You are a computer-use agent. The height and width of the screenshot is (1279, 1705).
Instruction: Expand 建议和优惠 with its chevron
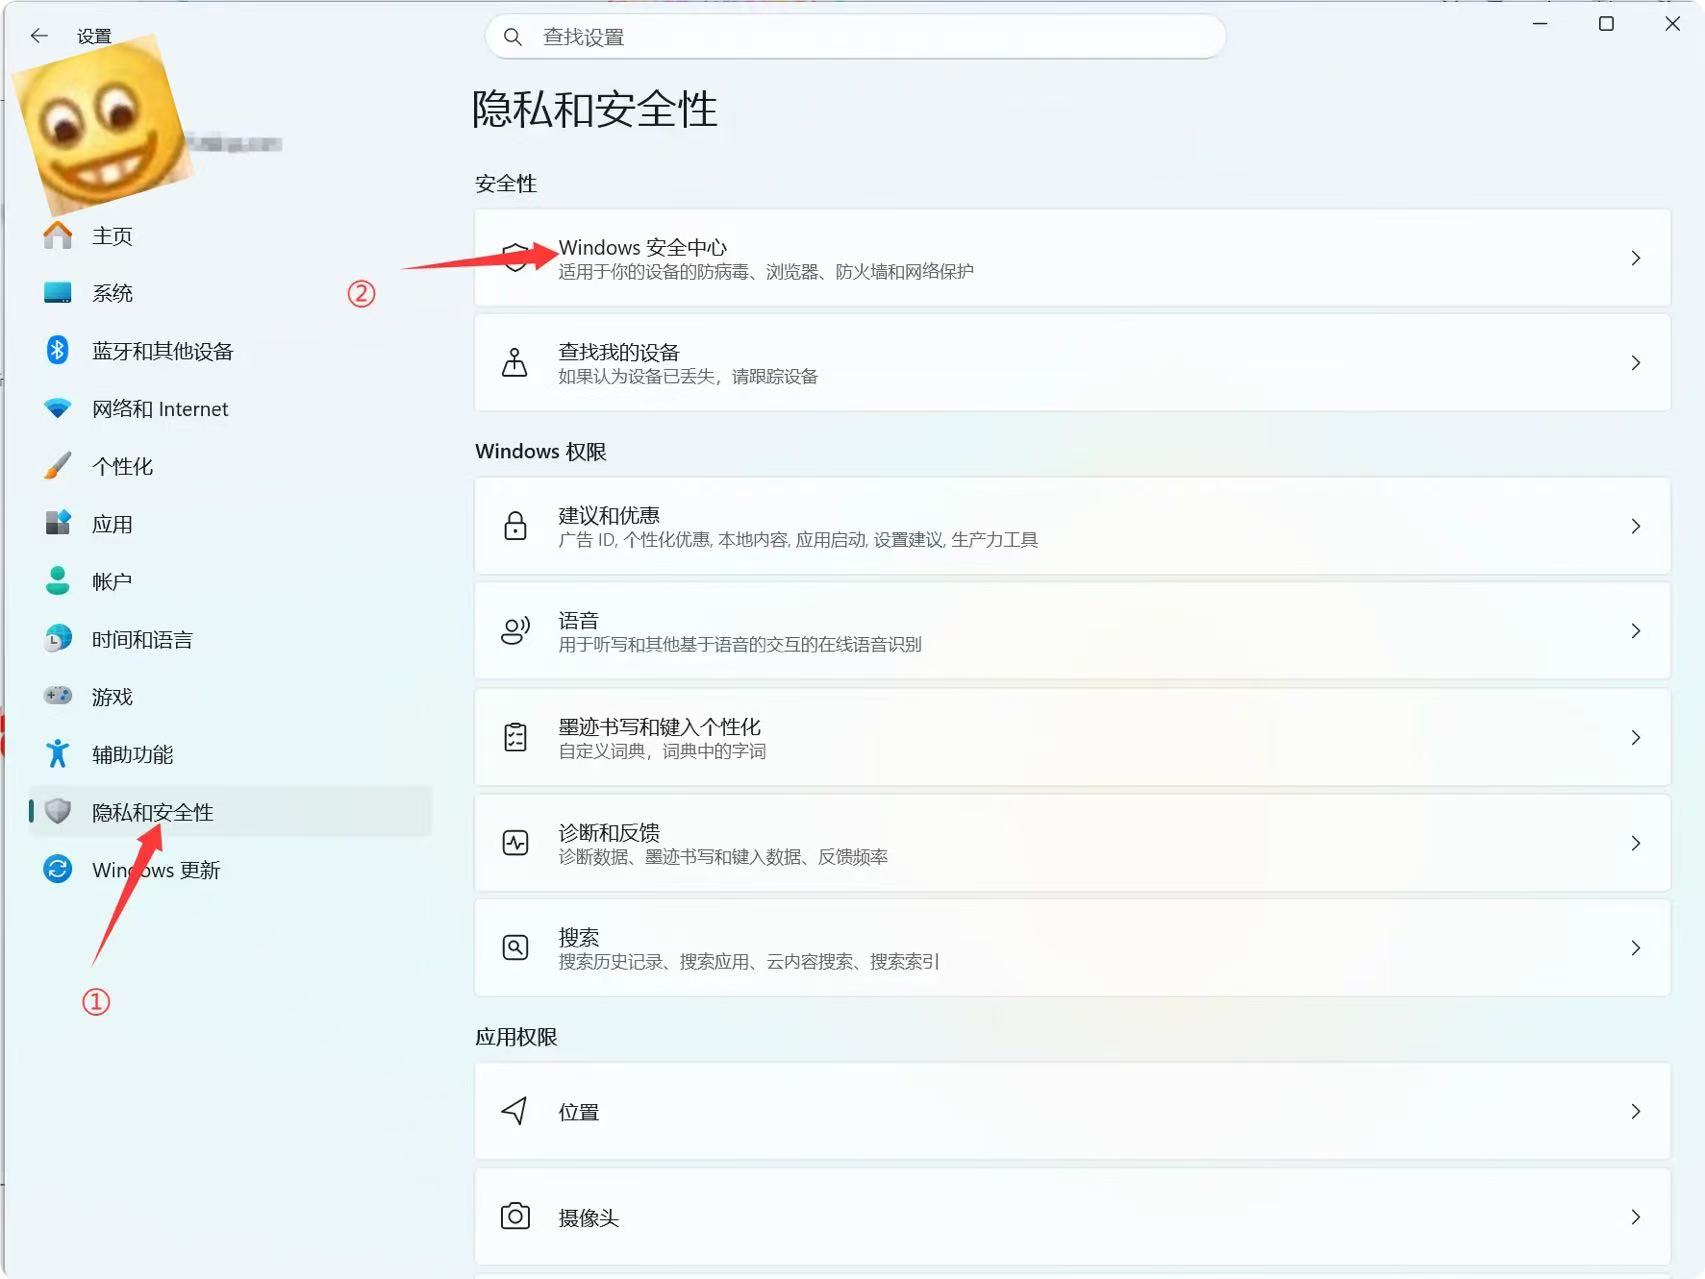pos(1636,526)
